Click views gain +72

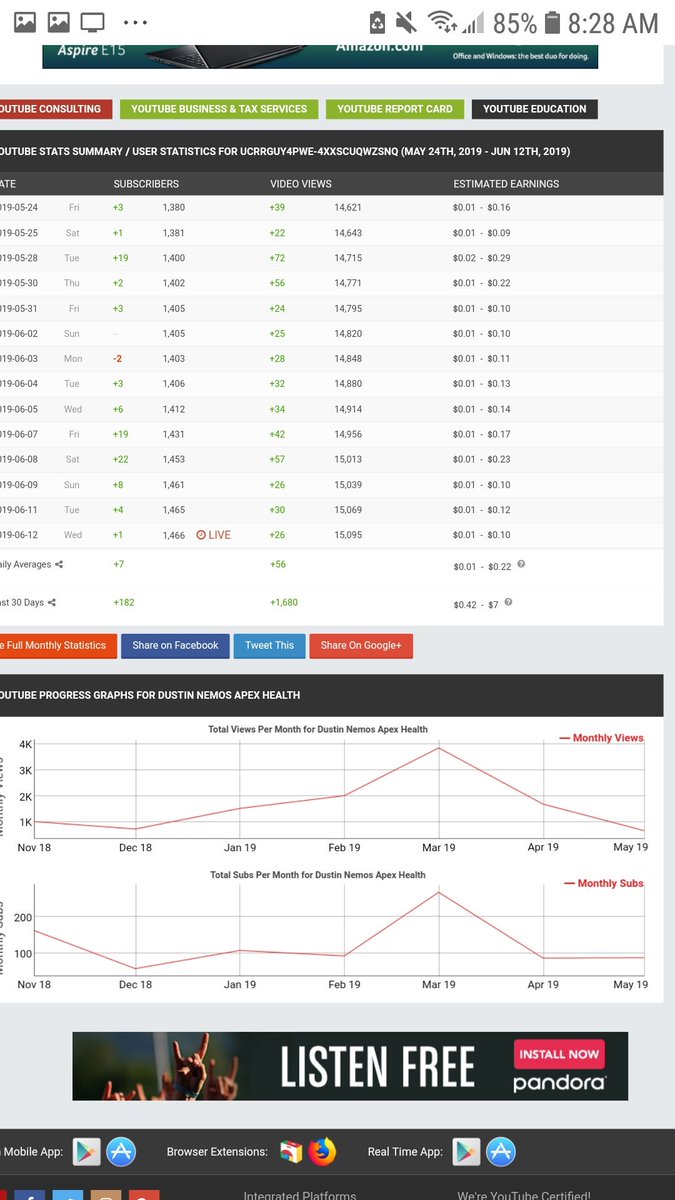click(x=277, y=258)
